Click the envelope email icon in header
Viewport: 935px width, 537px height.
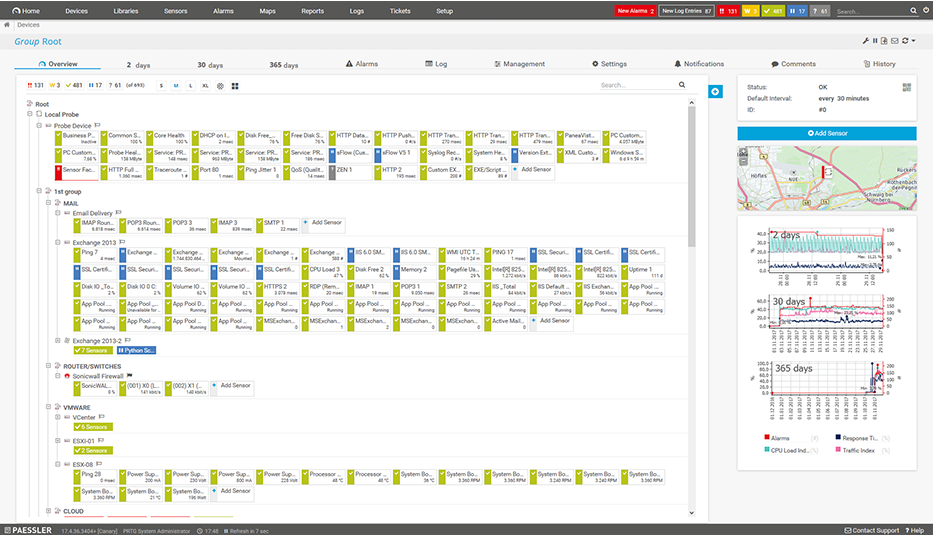tap(894, 41)
